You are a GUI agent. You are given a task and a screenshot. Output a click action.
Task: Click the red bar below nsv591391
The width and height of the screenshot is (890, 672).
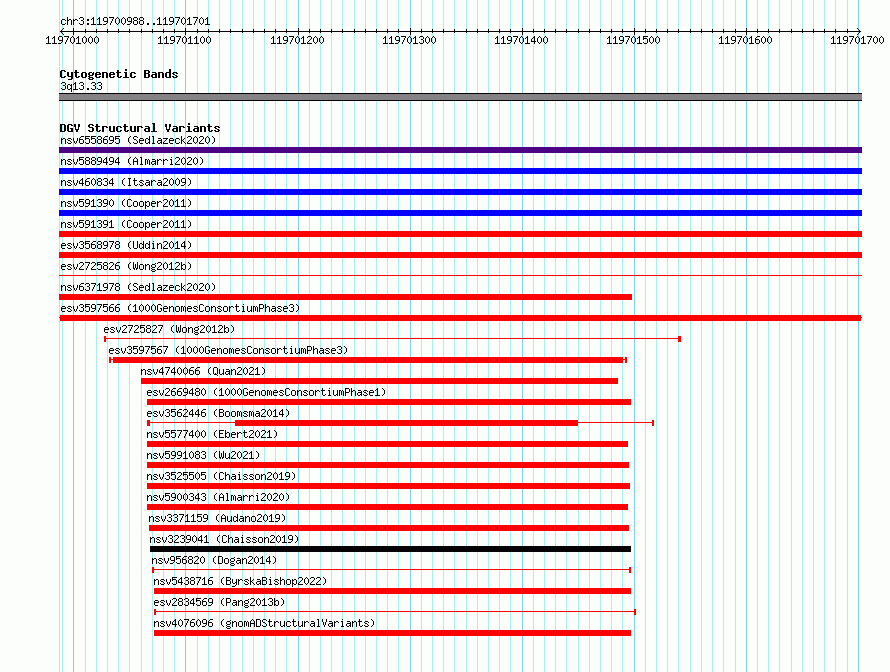[x=460, y=234]
